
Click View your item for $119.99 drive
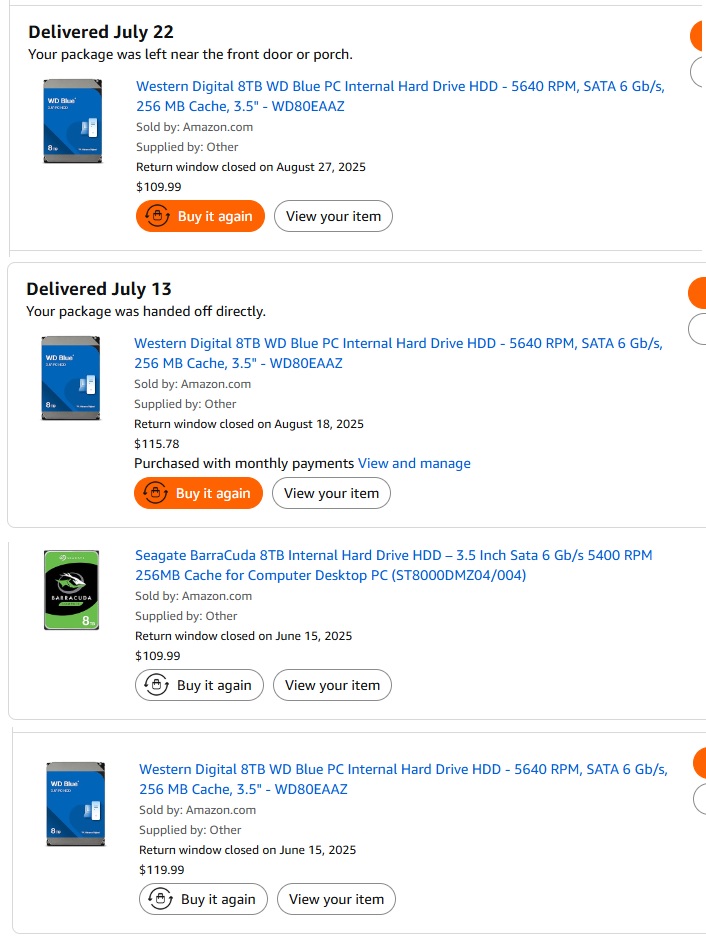pos(336,899)
